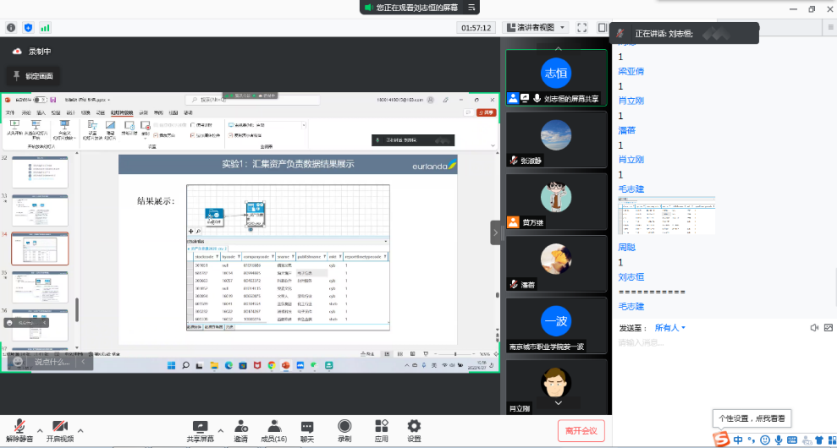Click the send image icon in chat

[828, 327]
